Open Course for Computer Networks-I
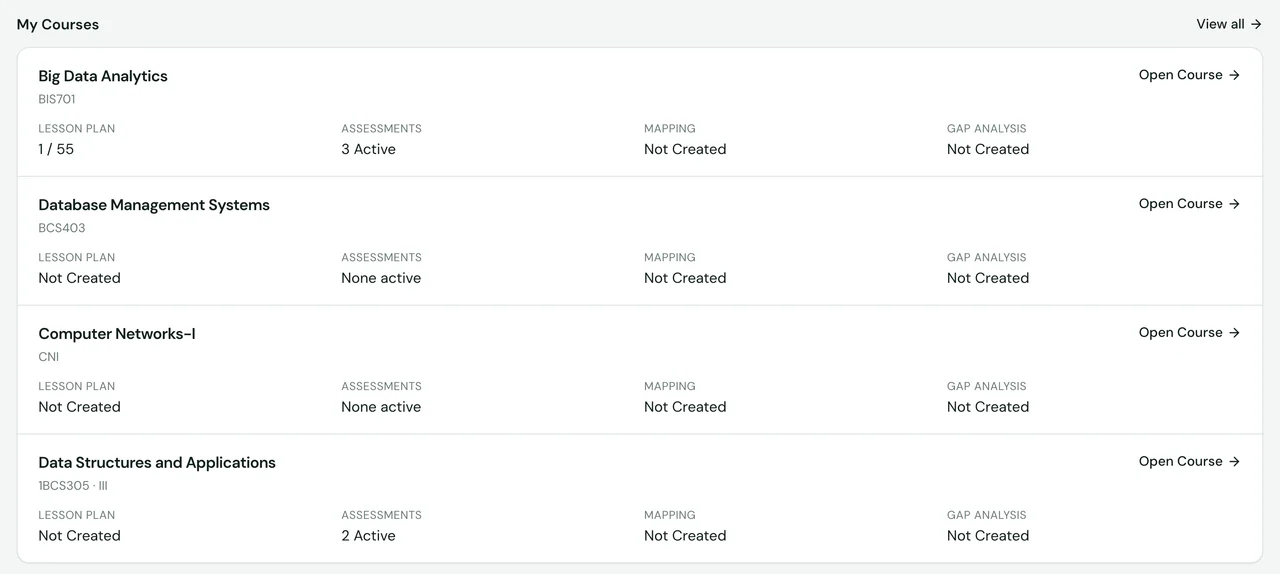Screen dimensions: 1280x574 (x=1189, y=333)
